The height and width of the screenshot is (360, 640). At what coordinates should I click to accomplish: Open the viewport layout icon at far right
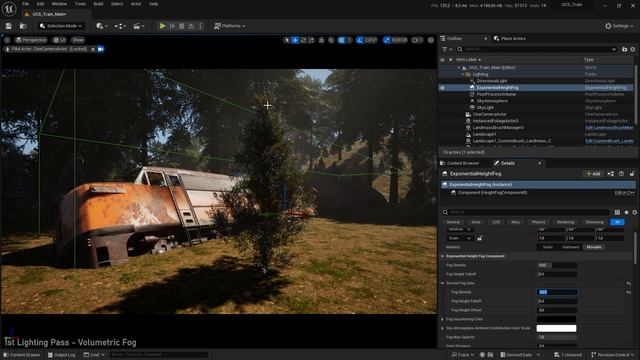(x=431, y=40)
